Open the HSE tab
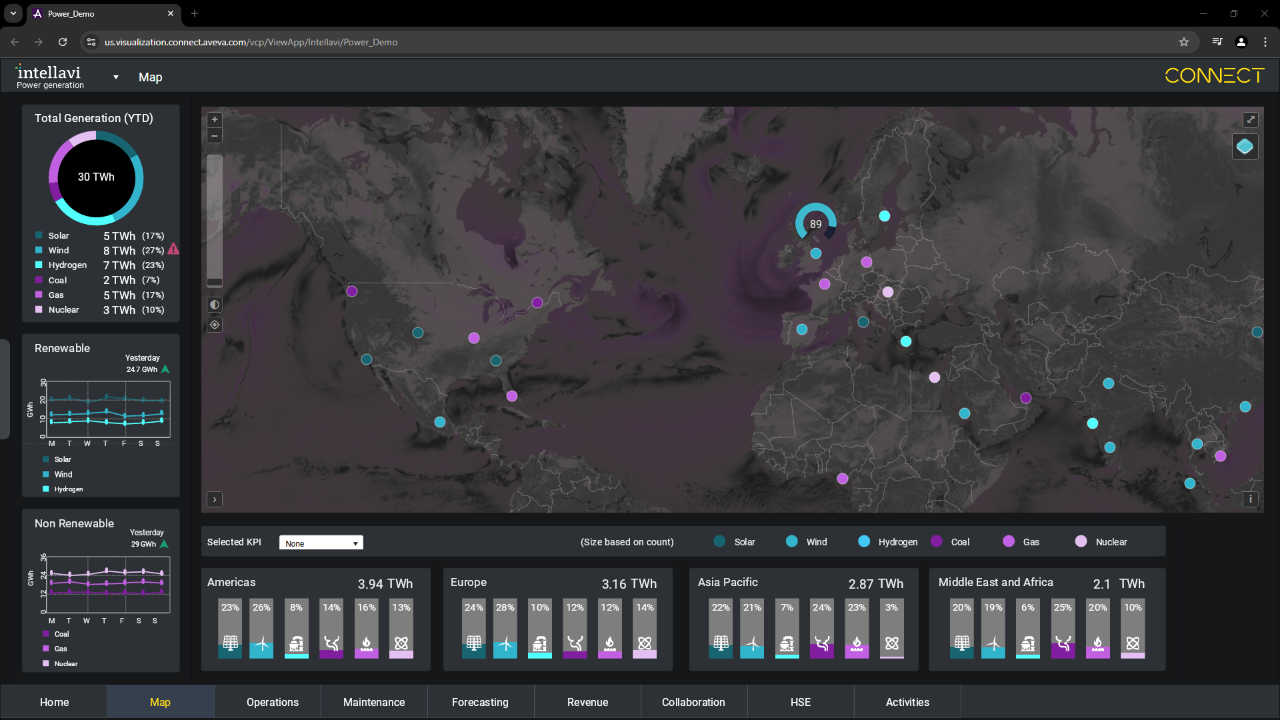The width and height of the screenshot is (1280, 720). tap(800, 702)
